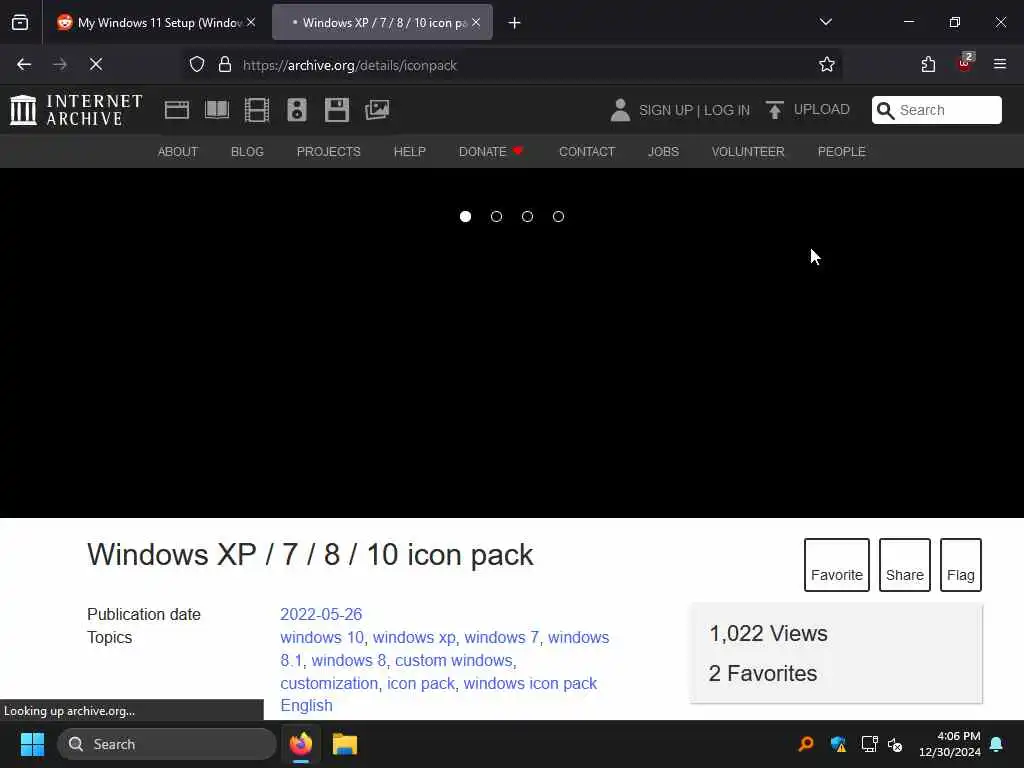Open the VOLUNTEER menu item

coord(748,152)
